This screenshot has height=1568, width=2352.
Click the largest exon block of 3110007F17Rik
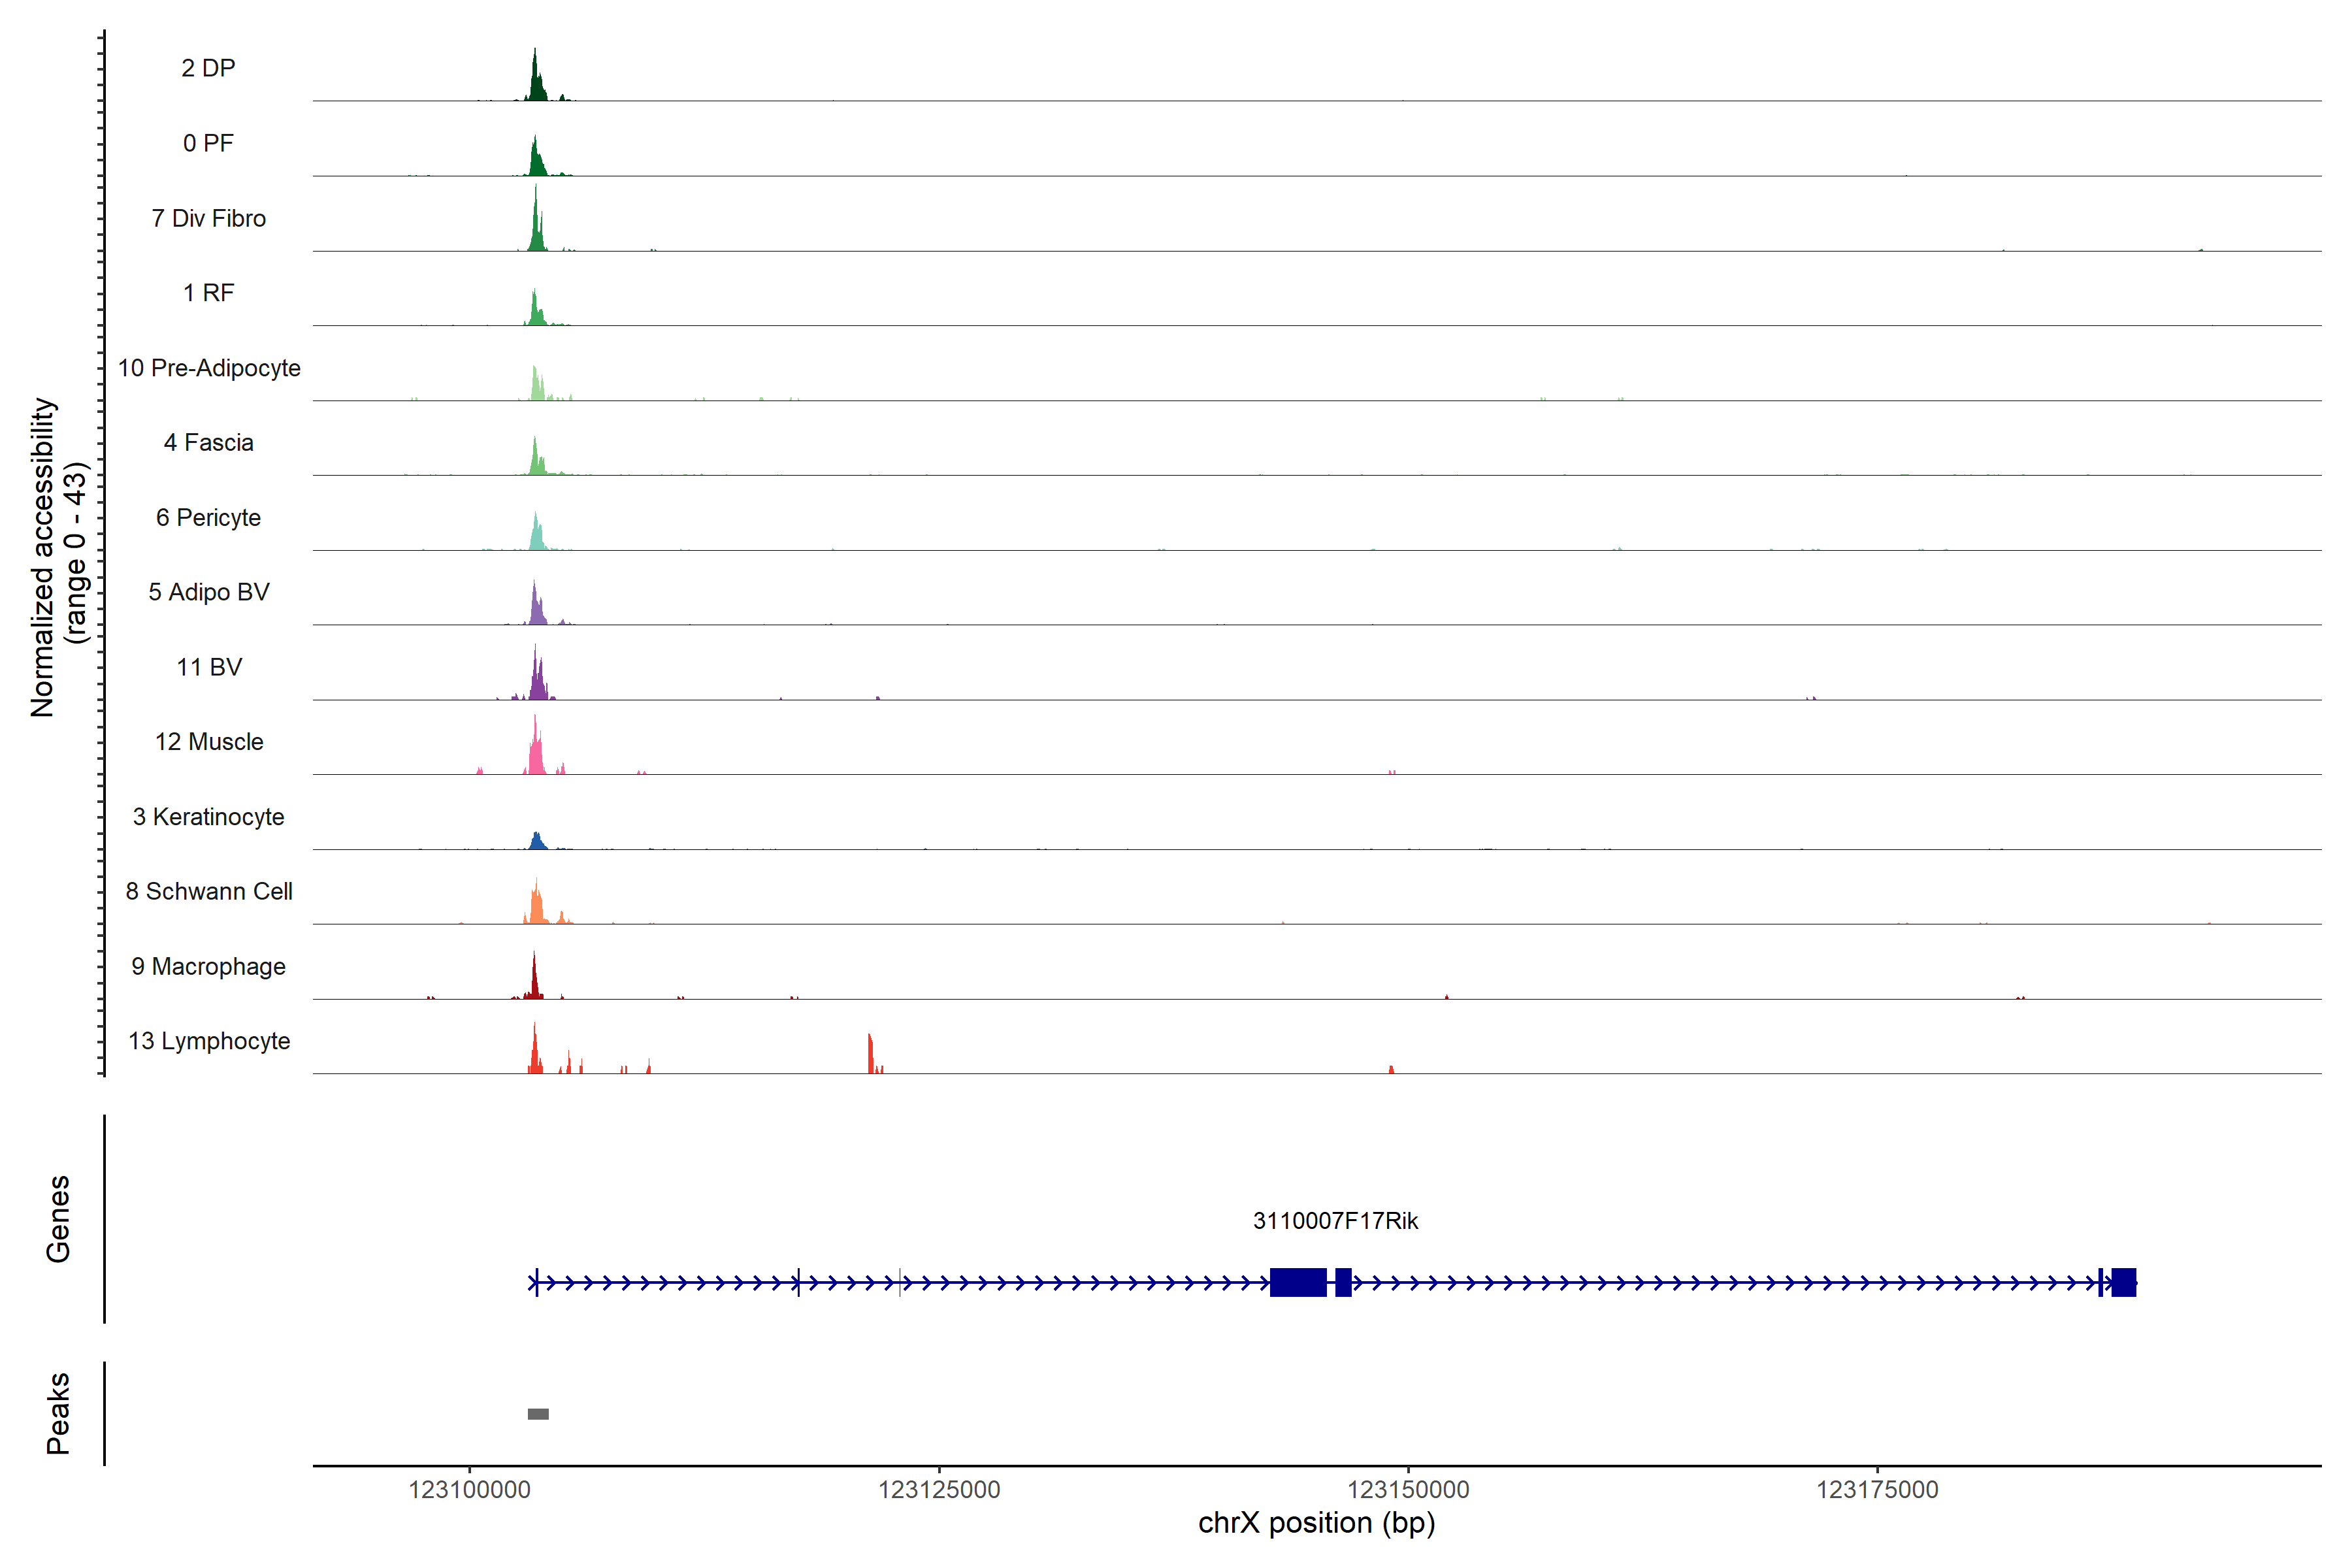(1298, 1282)
